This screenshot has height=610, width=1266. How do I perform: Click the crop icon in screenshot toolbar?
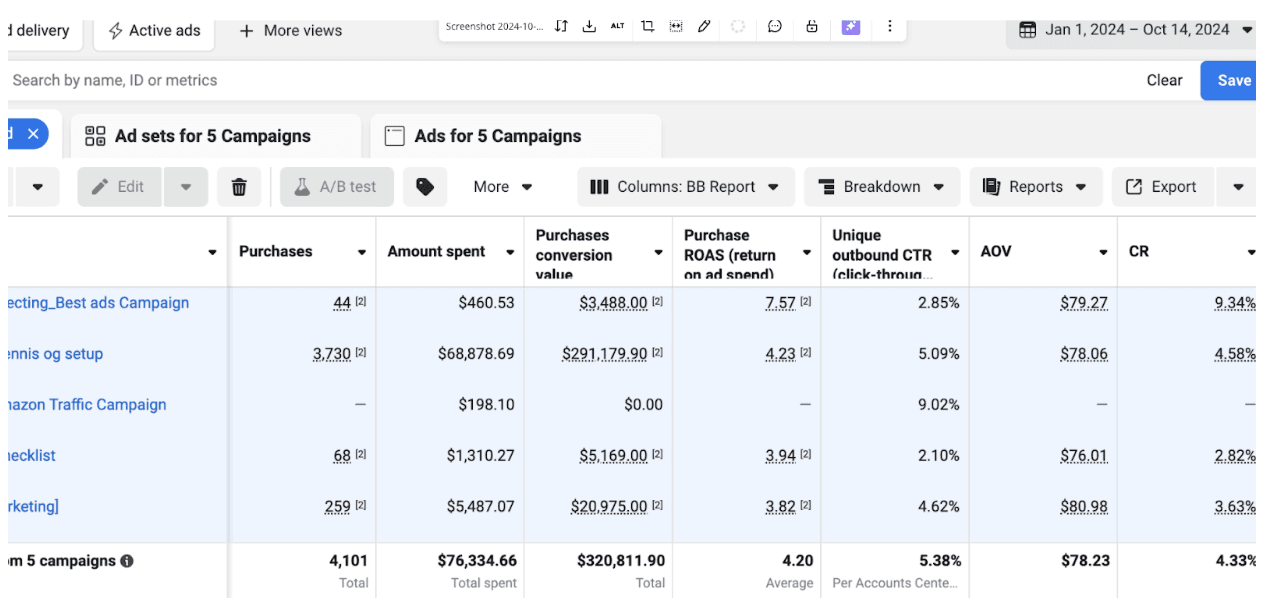[647, 27]
